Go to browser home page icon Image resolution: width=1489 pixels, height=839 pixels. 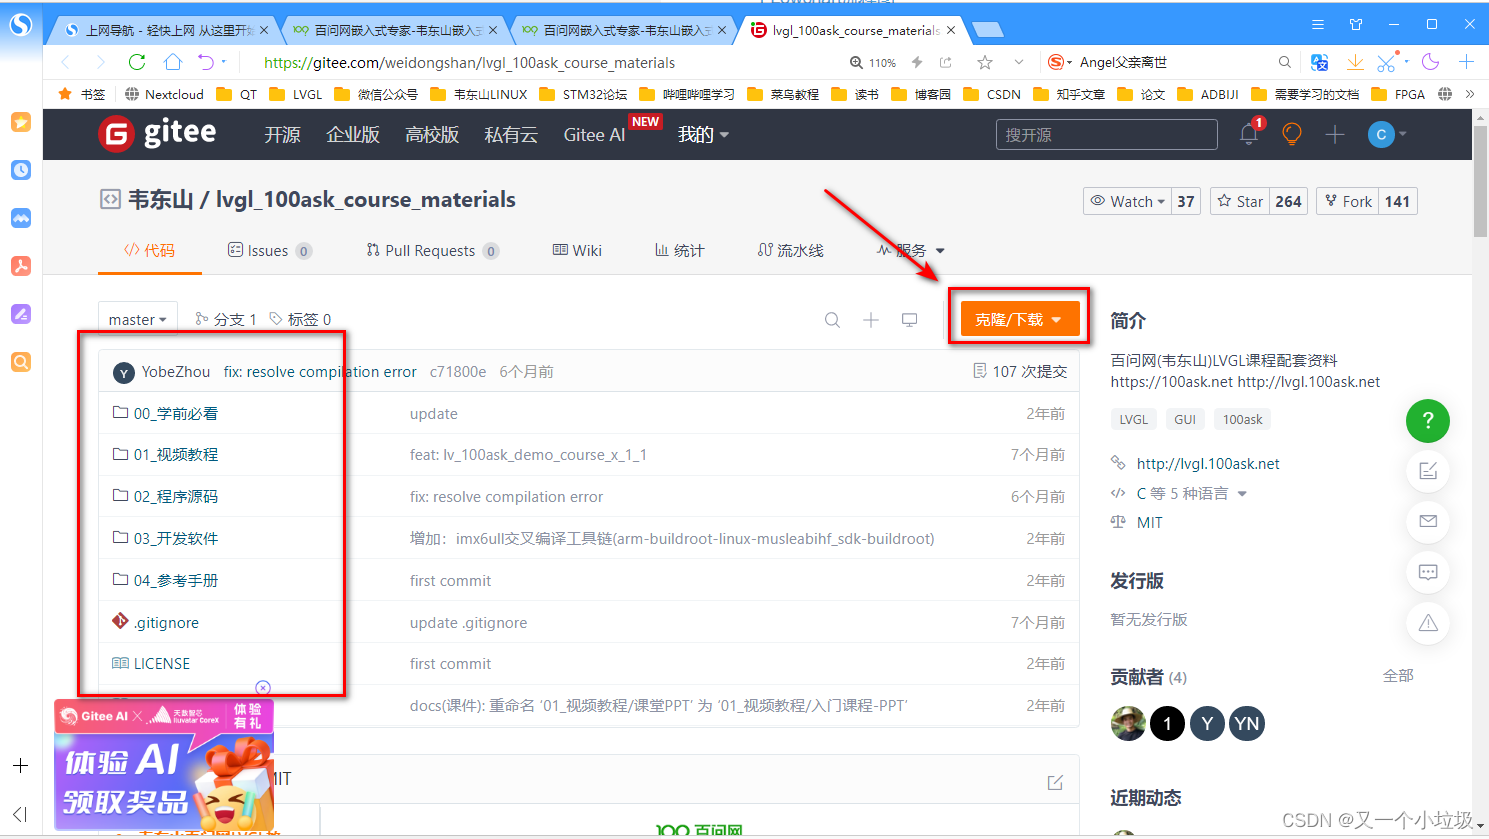pyautogui.click(x=173, y=62)
